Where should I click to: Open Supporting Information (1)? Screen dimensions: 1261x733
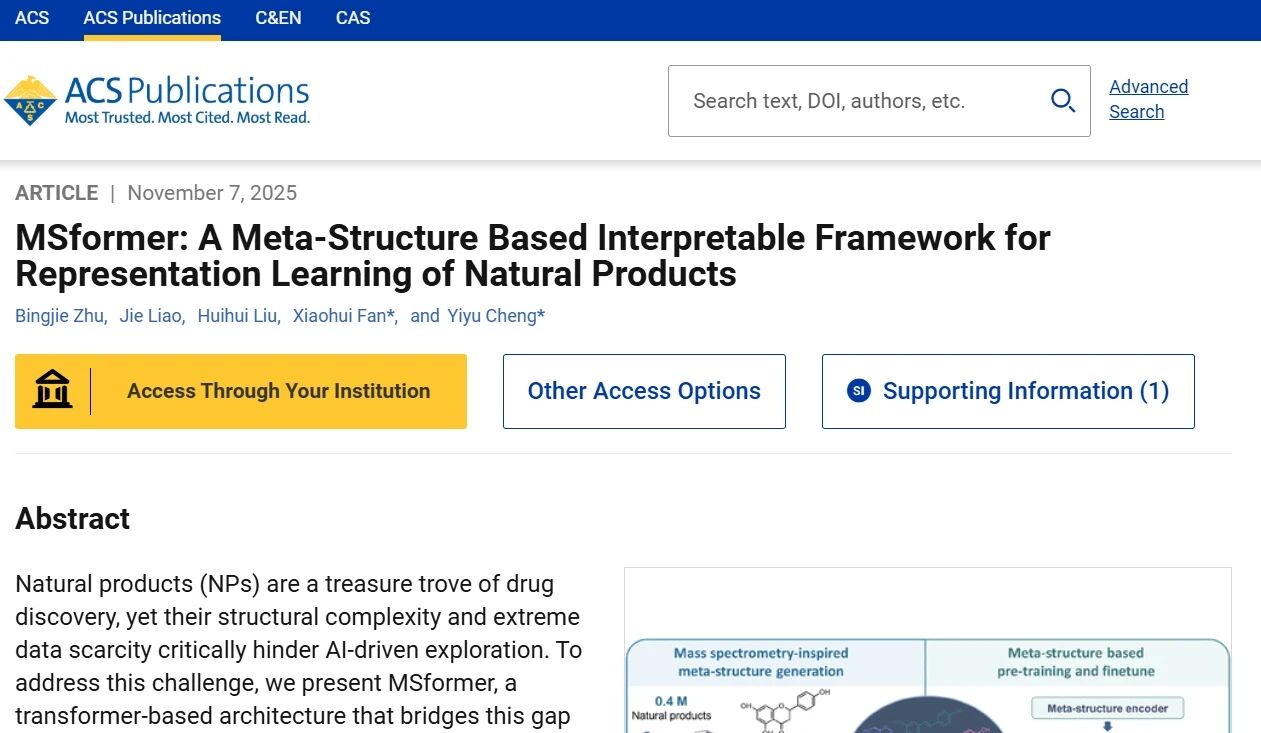click(1008, 391)
